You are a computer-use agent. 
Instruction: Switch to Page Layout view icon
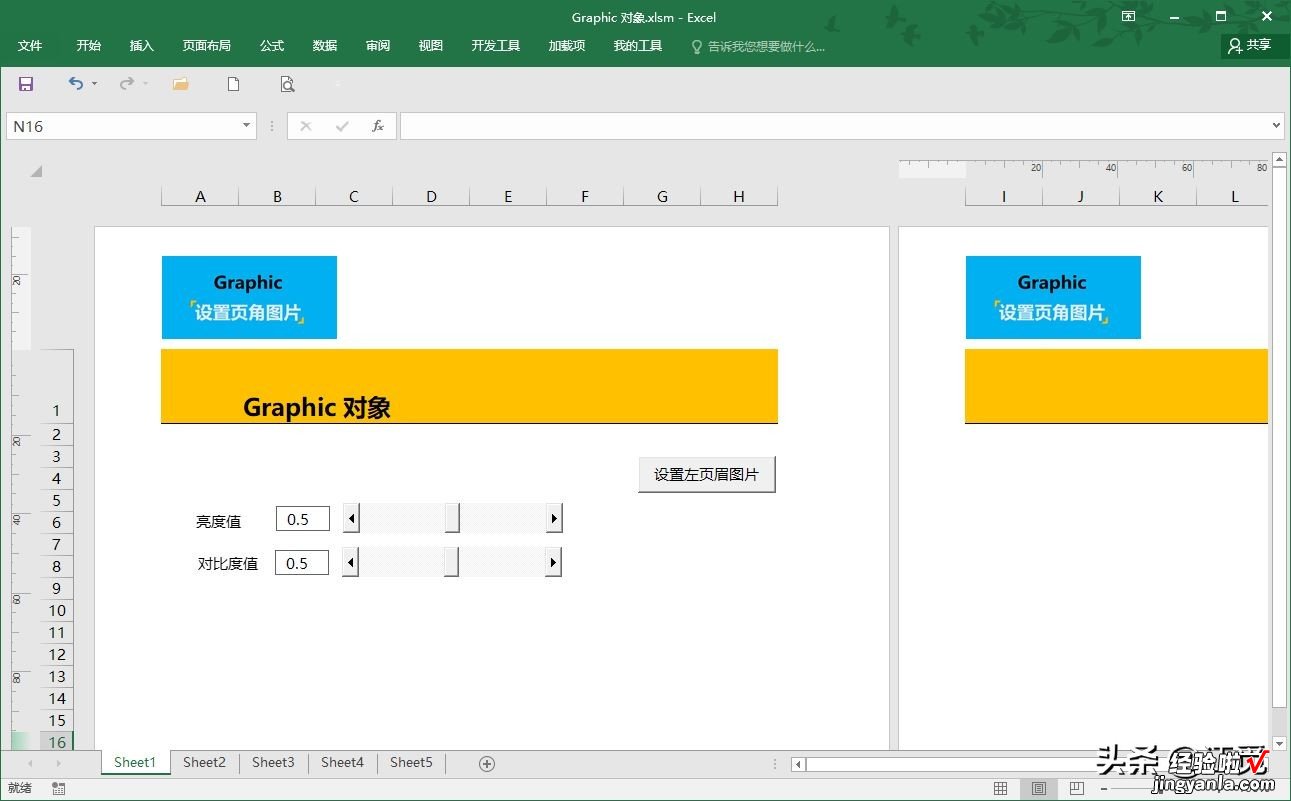[1039, 788]
